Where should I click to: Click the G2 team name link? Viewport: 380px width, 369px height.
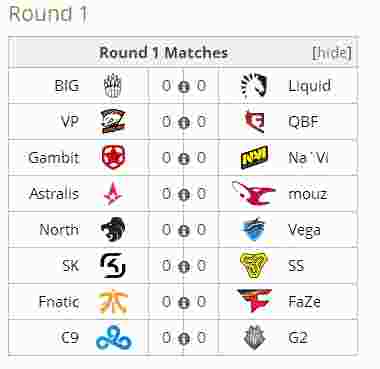298,338
